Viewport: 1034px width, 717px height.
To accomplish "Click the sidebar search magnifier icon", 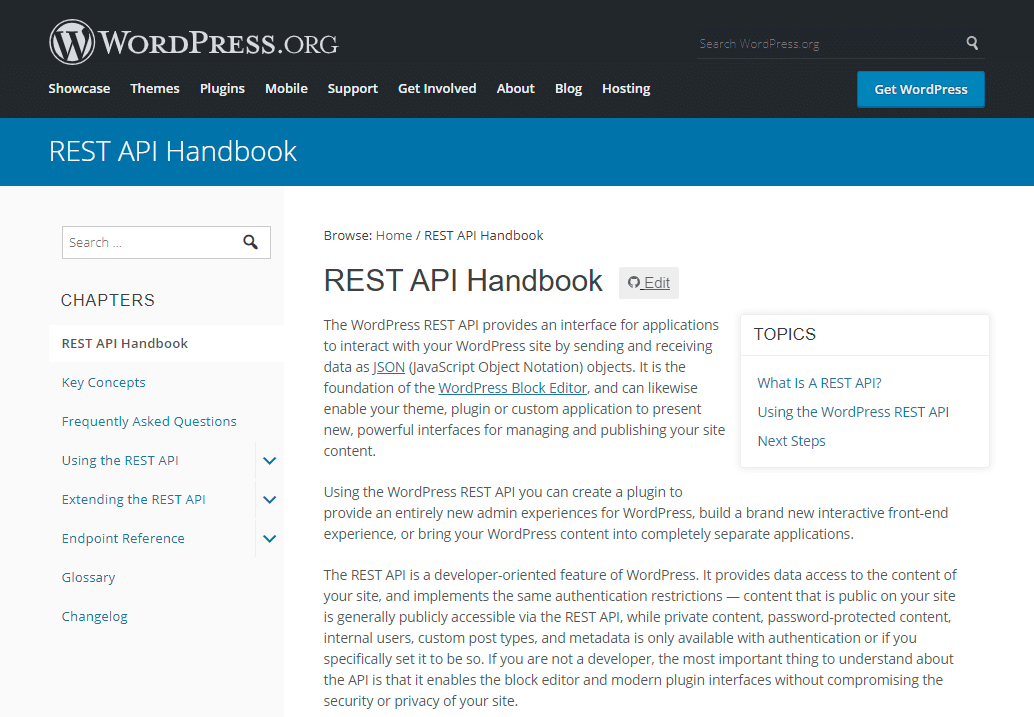I will 251,242.
